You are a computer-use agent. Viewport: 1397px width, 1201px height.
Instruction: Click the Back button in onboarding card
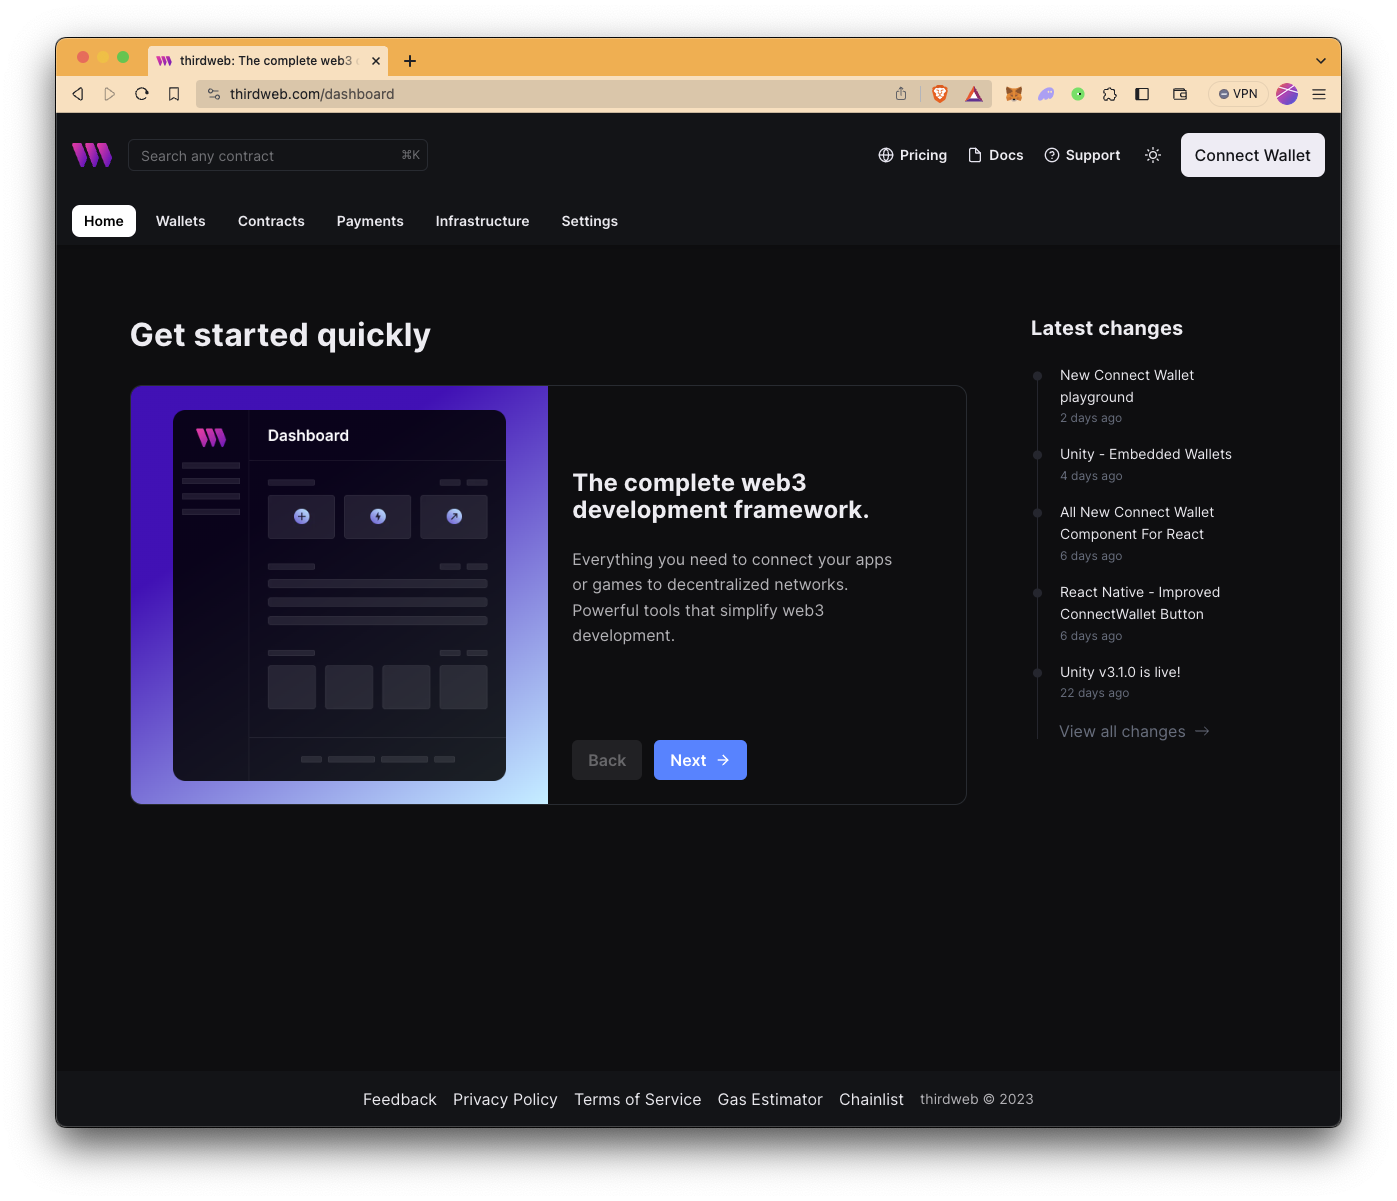point(607,760)
